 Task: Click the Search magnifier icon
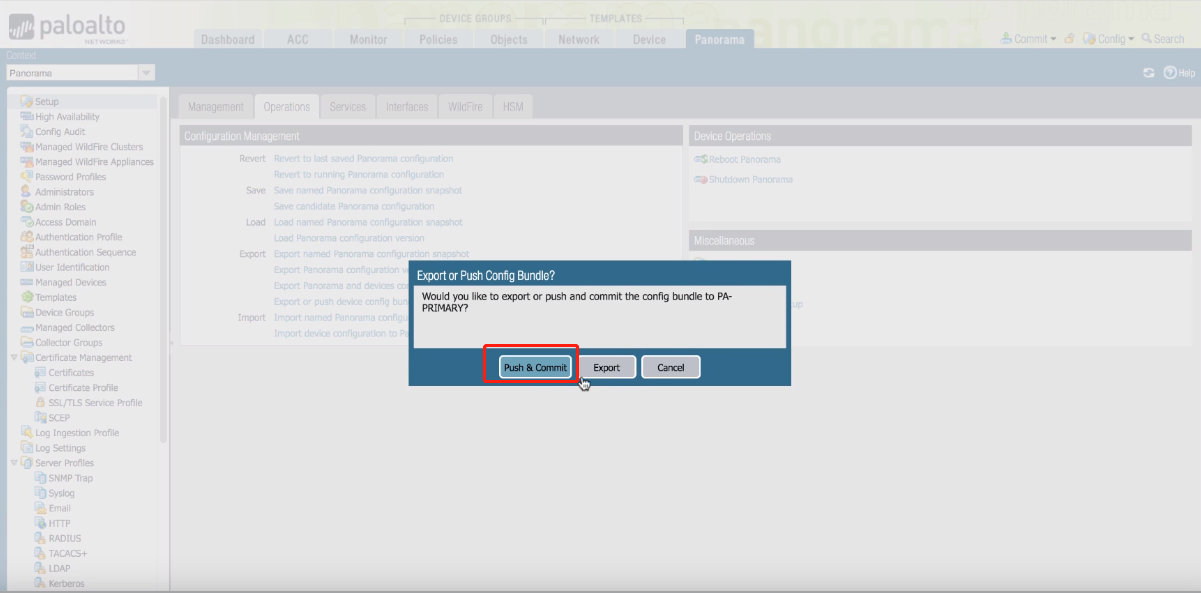(x=1146, y=39)
